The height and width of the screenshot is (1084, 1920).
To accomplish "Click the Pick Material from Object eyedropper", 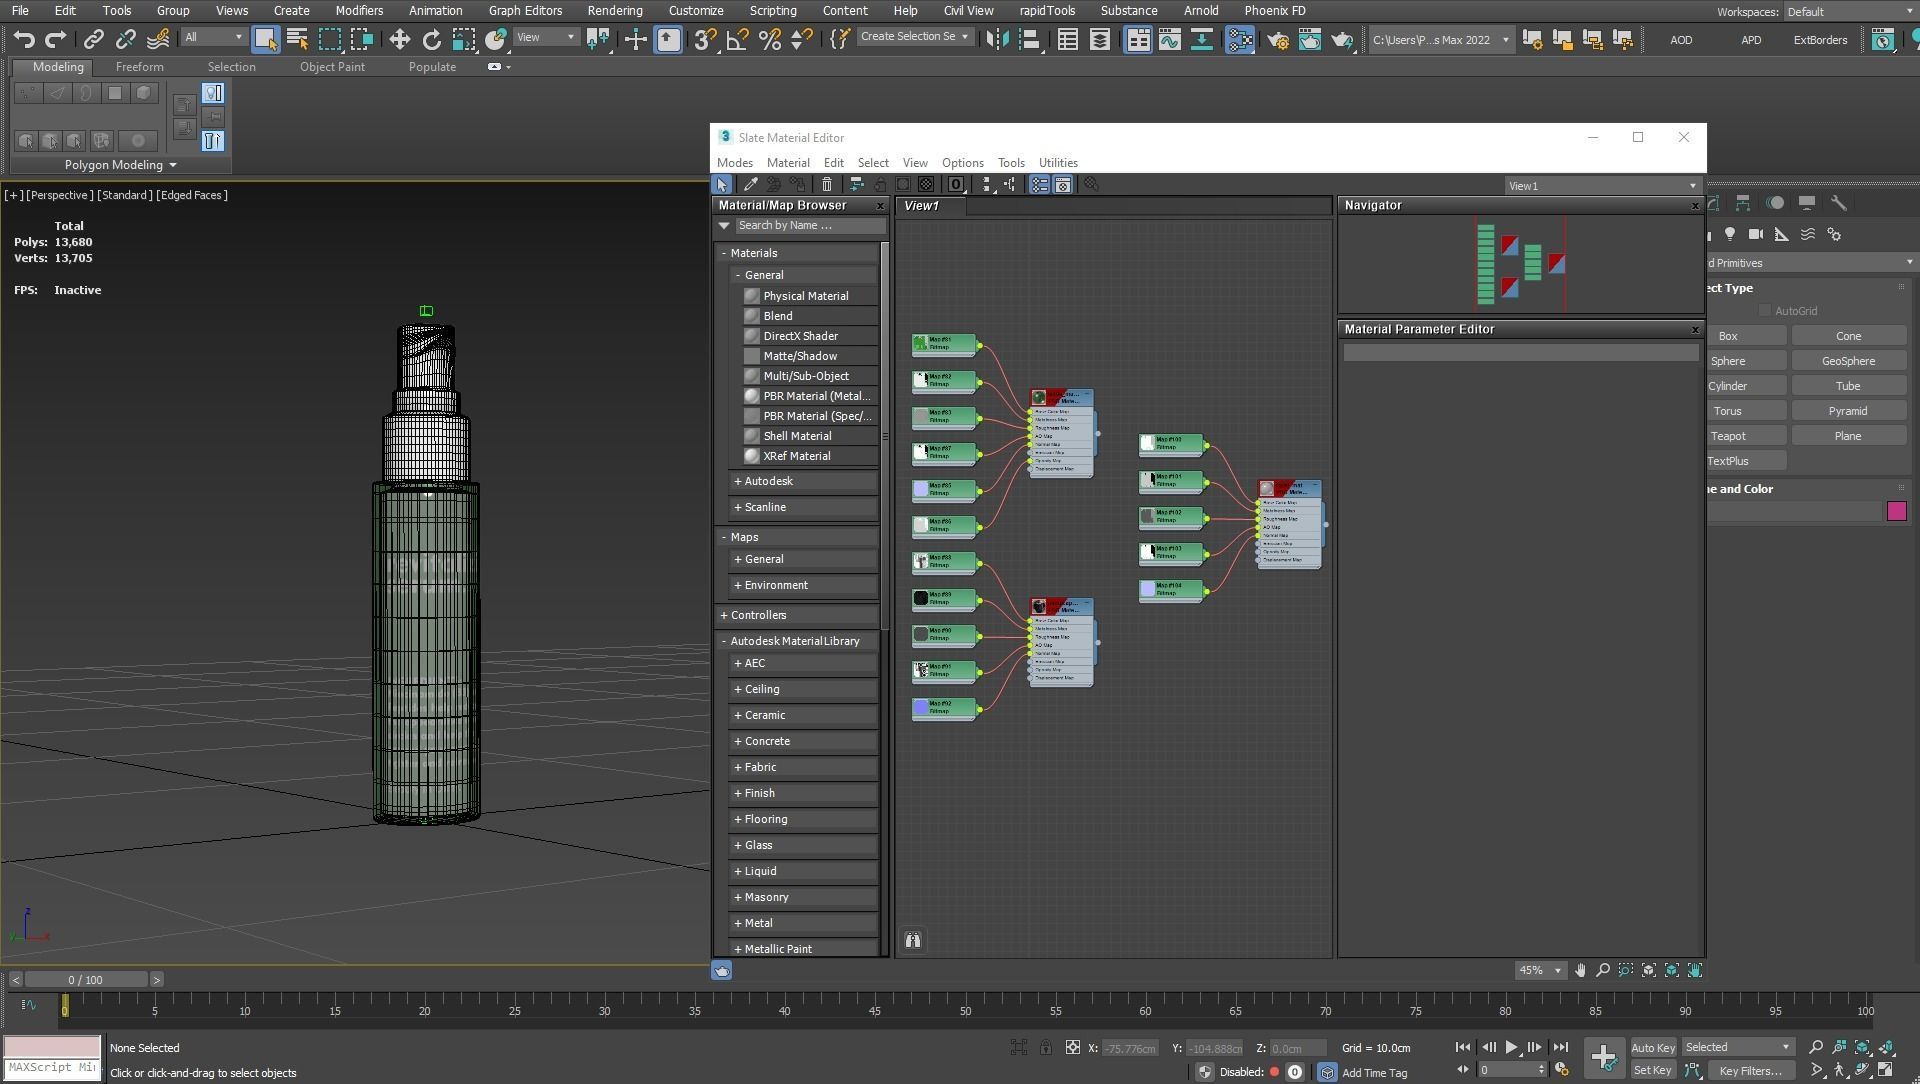I will (x=750, y=185).
